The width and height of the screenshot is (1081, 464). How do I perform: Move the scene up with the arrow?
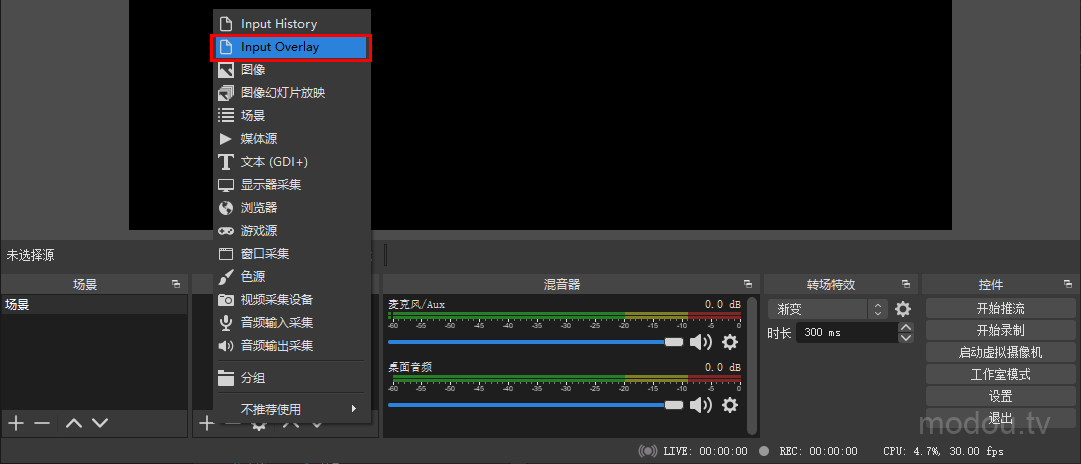74,423
